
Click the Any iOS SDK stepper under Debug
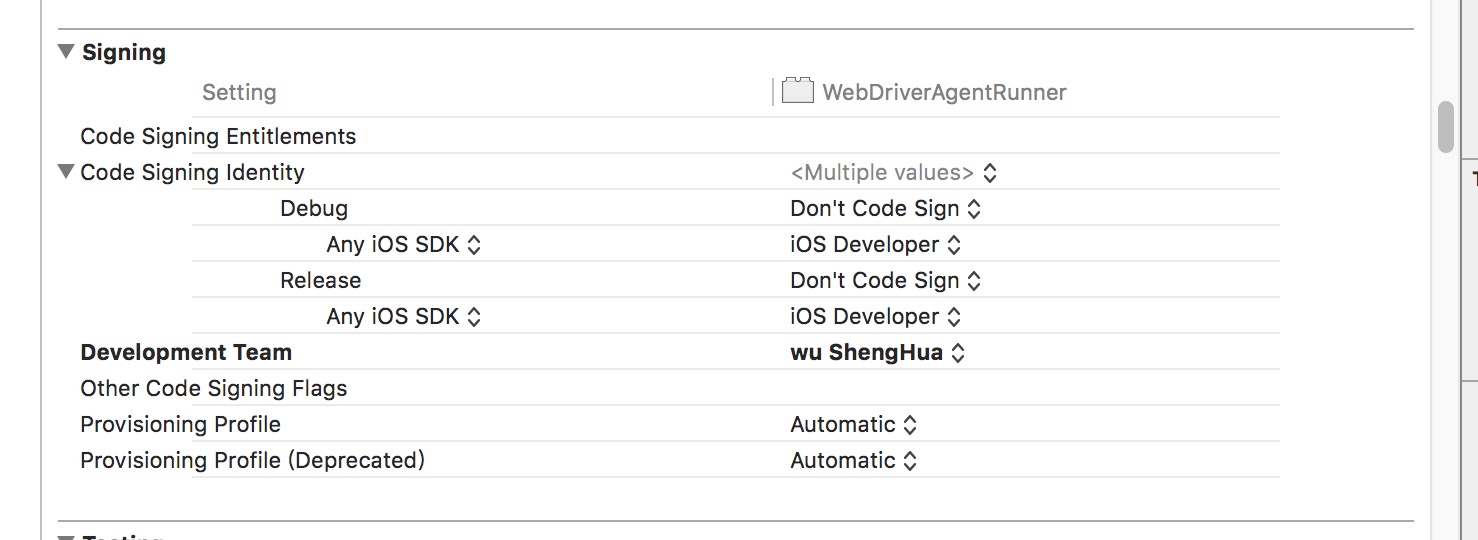point(474,245)
